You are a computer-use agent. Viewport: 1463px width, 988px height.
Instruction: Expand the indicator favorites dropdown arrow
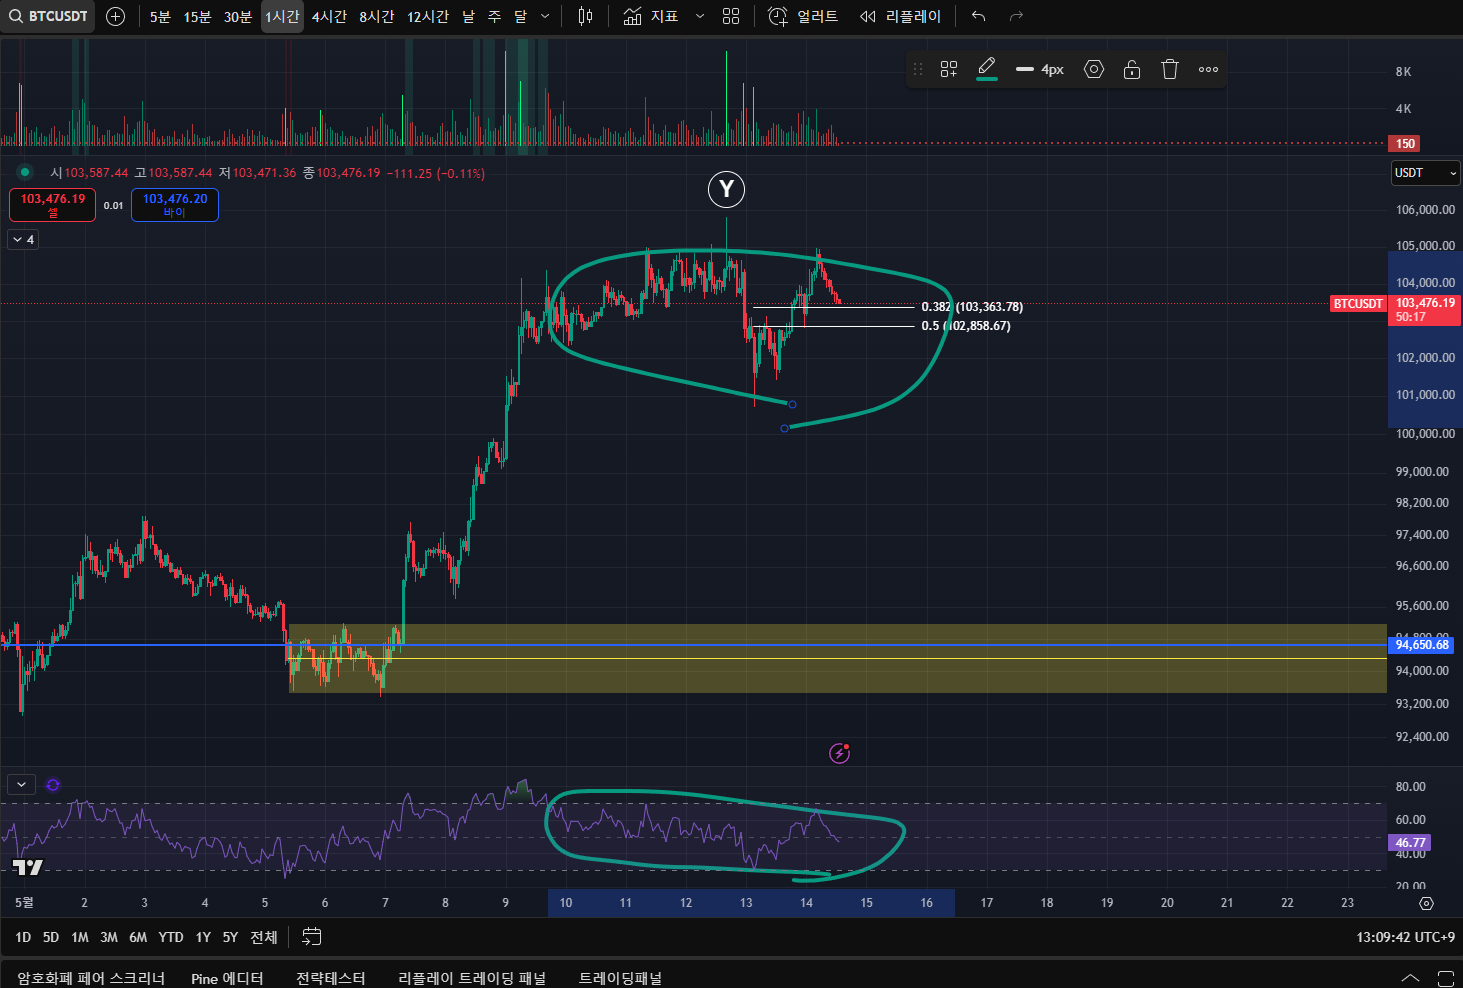pyautogui.click(x=700, y=16)
